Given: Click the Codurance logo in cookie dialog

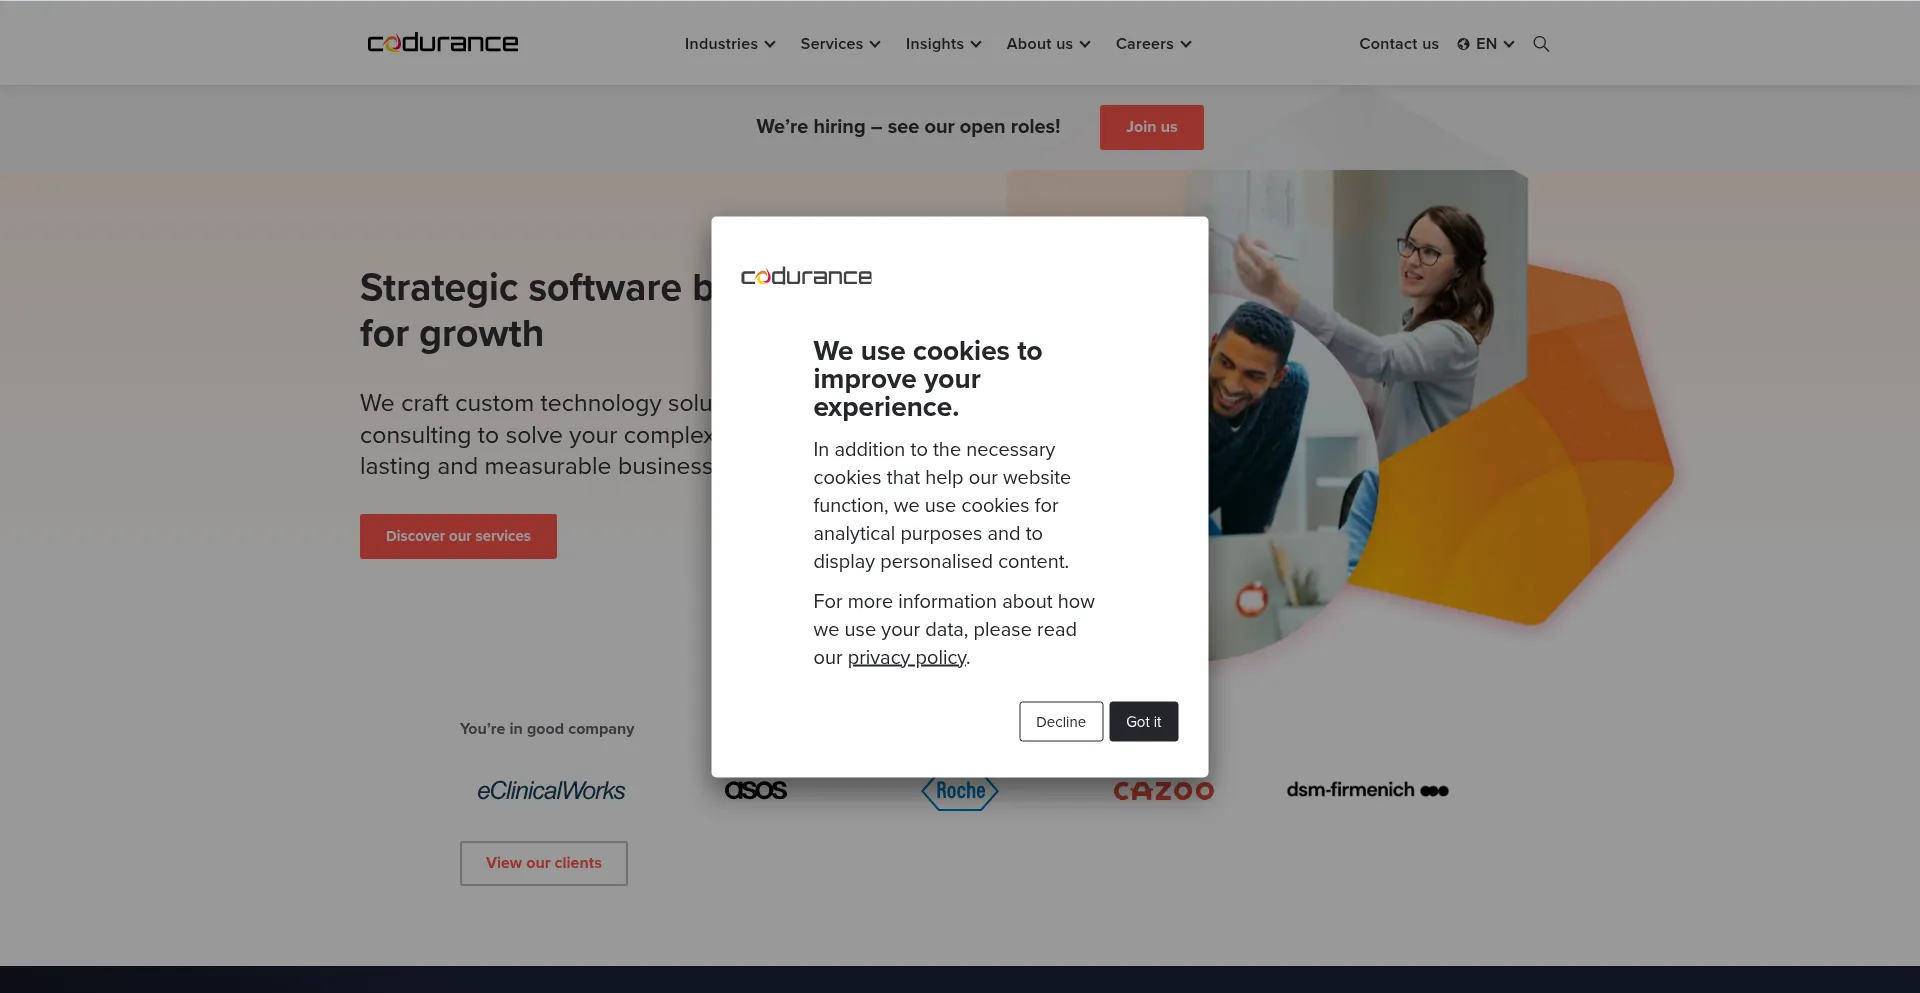Looking at the screenshot, I should [x=806, y=276].
